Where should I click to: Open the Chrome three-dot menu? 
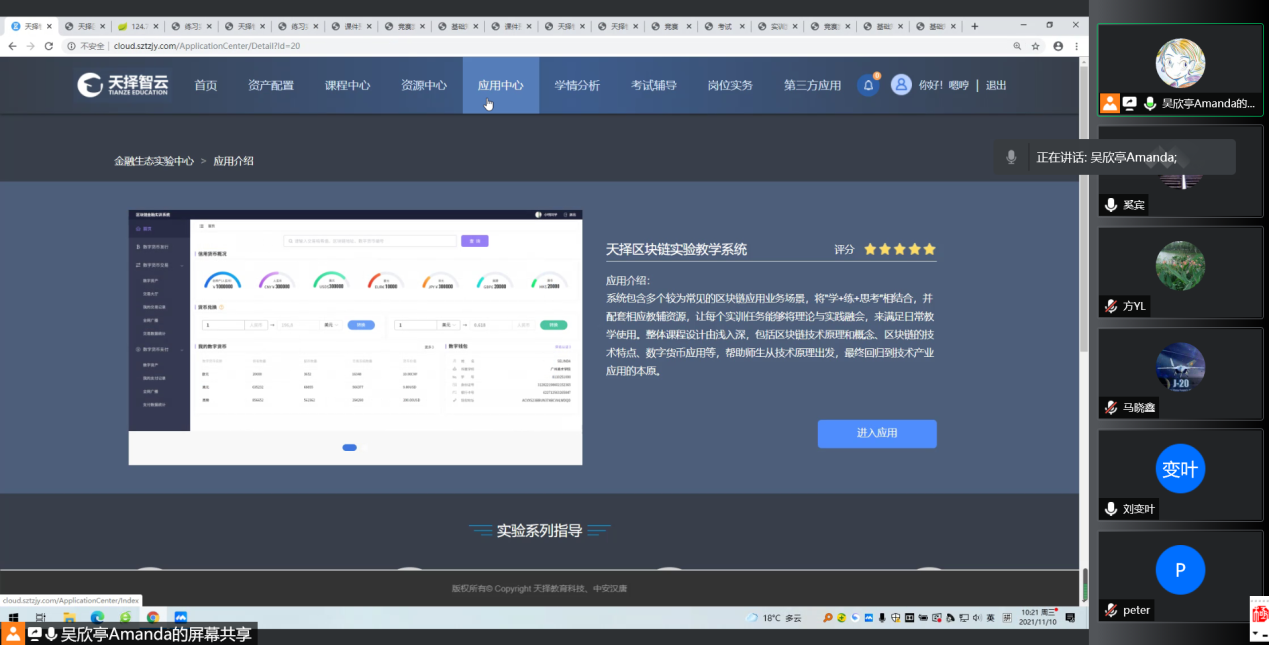pyautogui.click(x=1078, y=46)
